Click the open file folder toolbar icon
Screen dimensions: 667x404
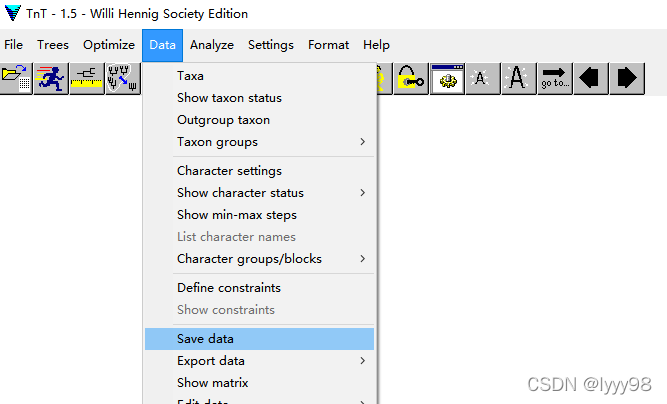[16, 78]
